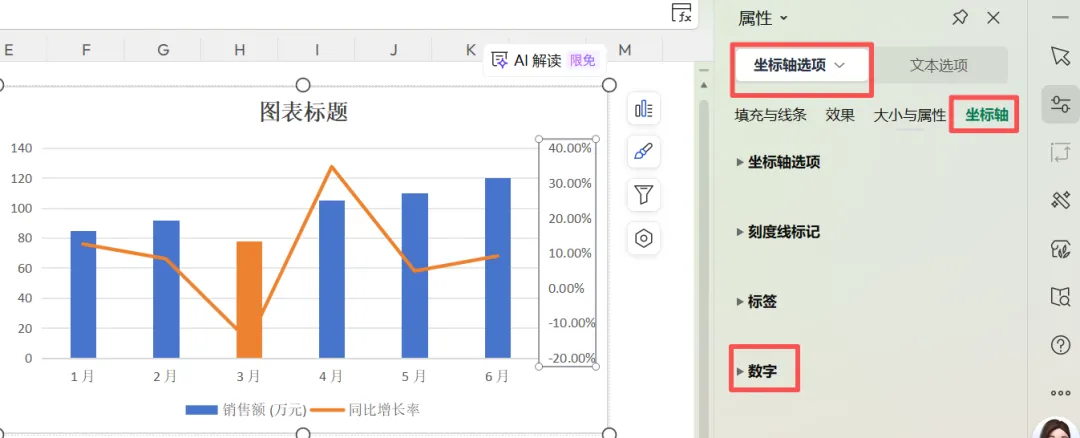Close the 属性 panel
The height and width of the screenshot is (438, 1080).
(993, 19)
